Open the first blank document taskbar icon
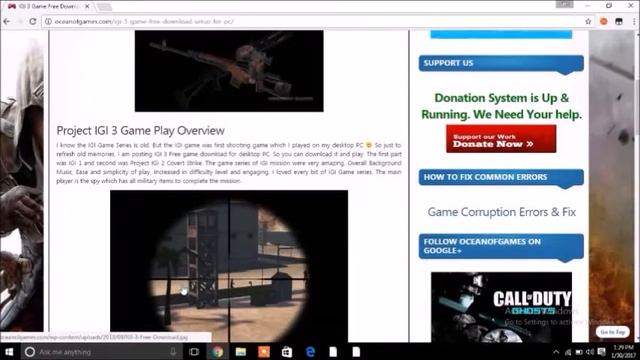The height and width of the screenshot is (360, 640). pyautogui.click(x=333, y=351)
